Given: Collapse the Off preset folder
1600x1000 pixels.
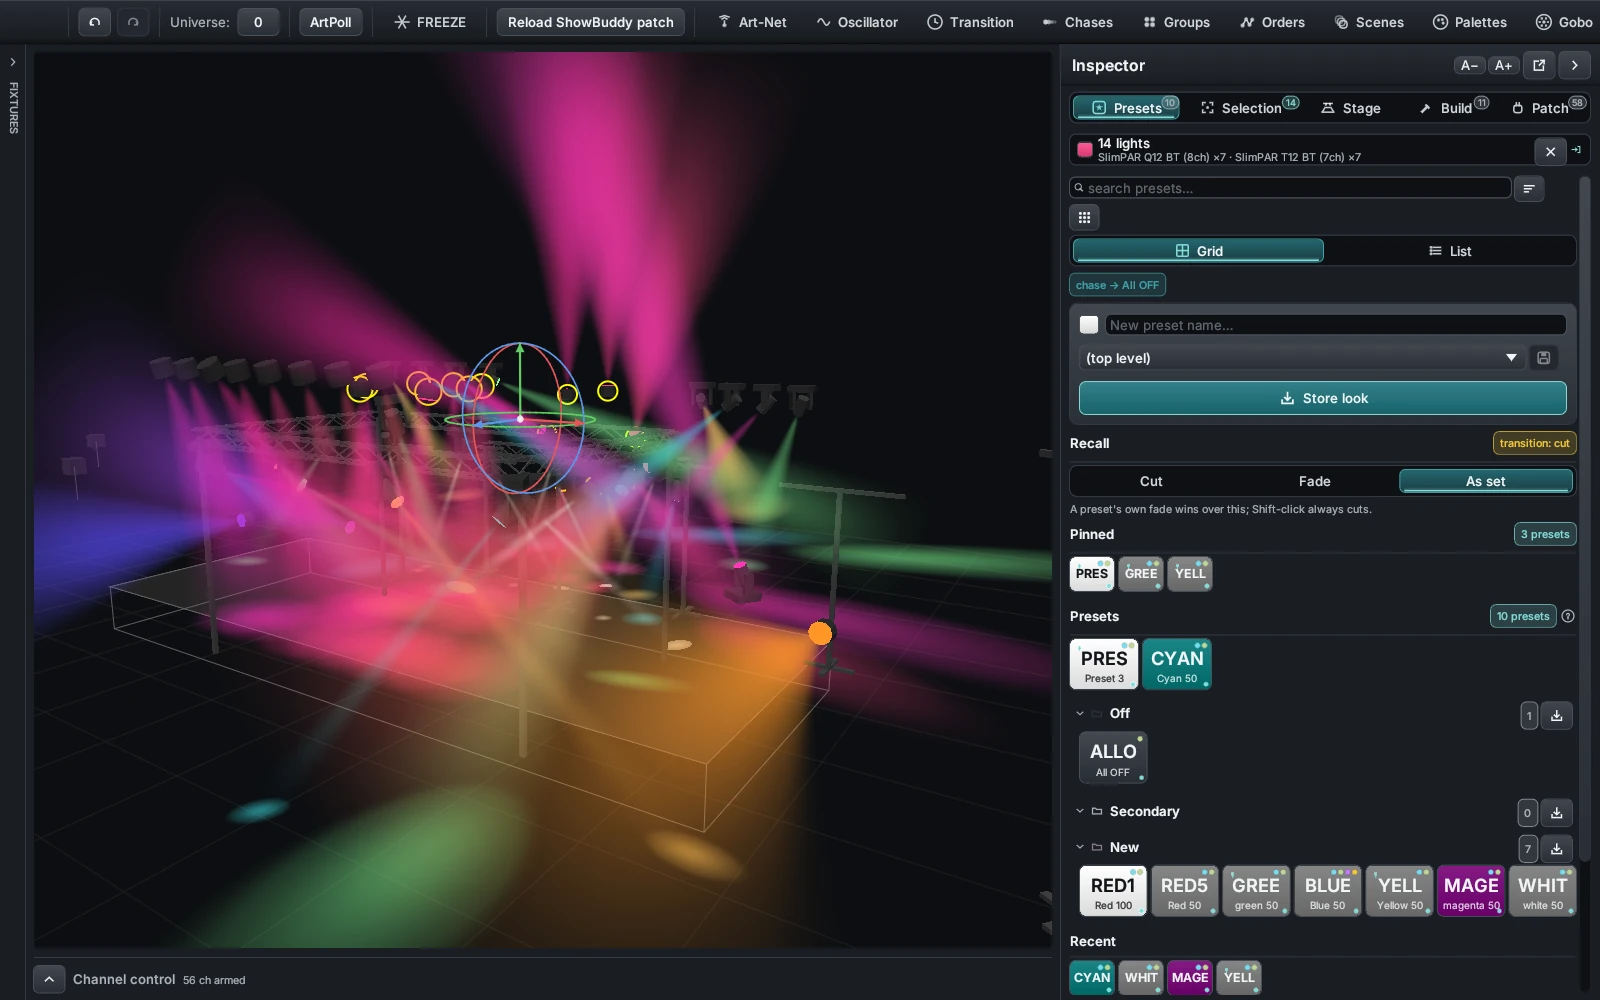Looking at the screenshot, I should [1080, 713].
